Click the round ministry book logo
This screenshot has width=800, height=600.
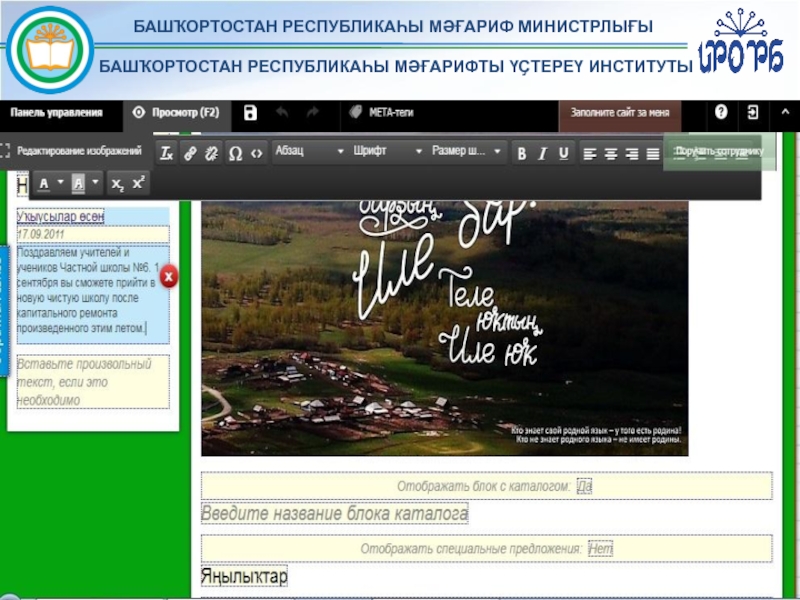50,49
